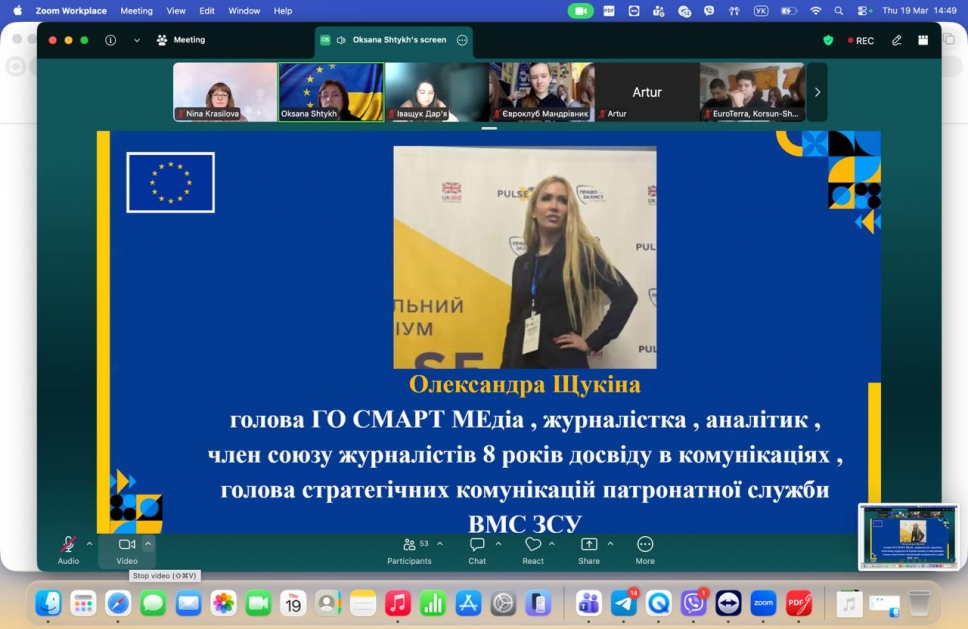Viewport: 968px width, 629px height.
Task: Select Nina Krasilova's video thumbnail
Action: point(225,92)
